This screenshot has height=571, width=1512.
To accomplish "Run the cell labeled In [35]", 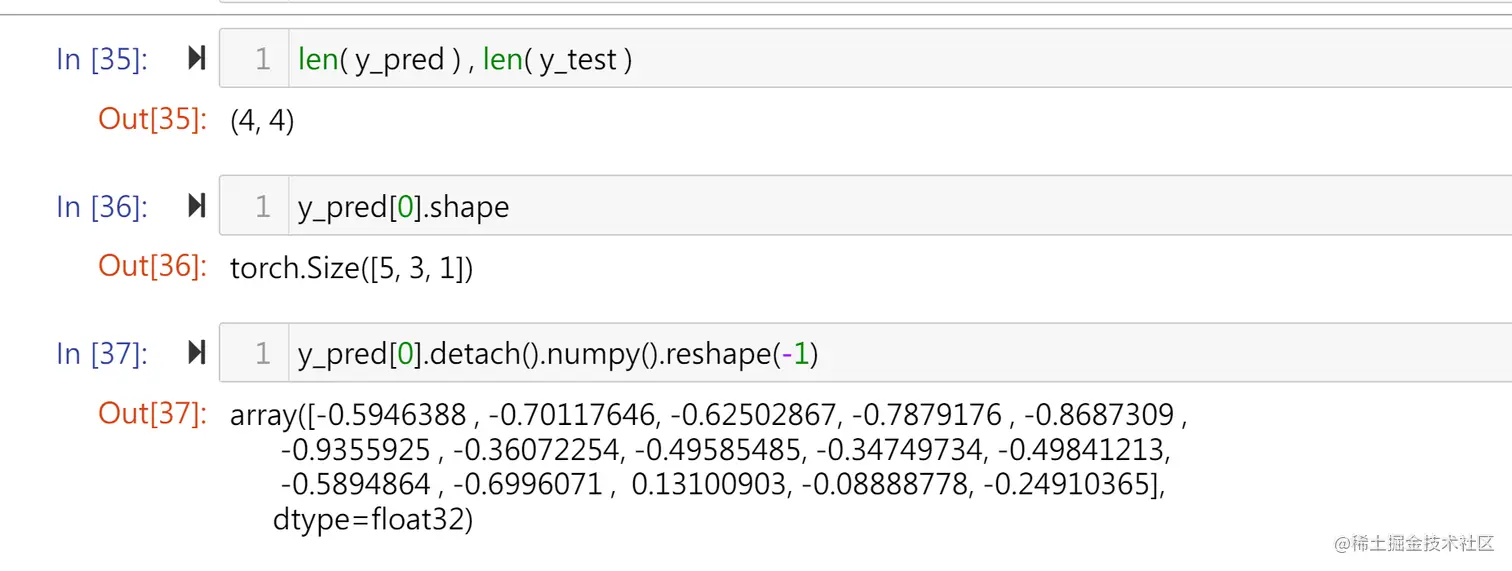I will 196,59.
